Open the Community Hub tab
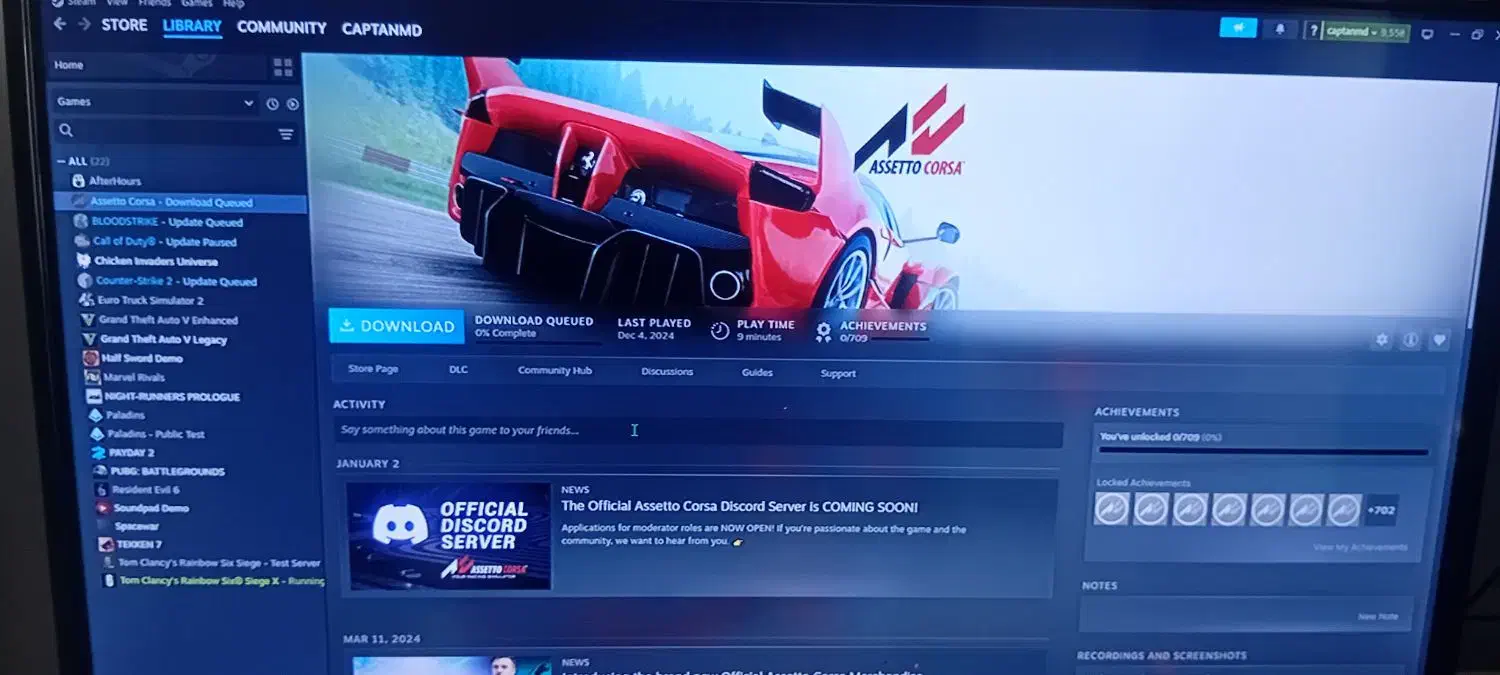 555,371
